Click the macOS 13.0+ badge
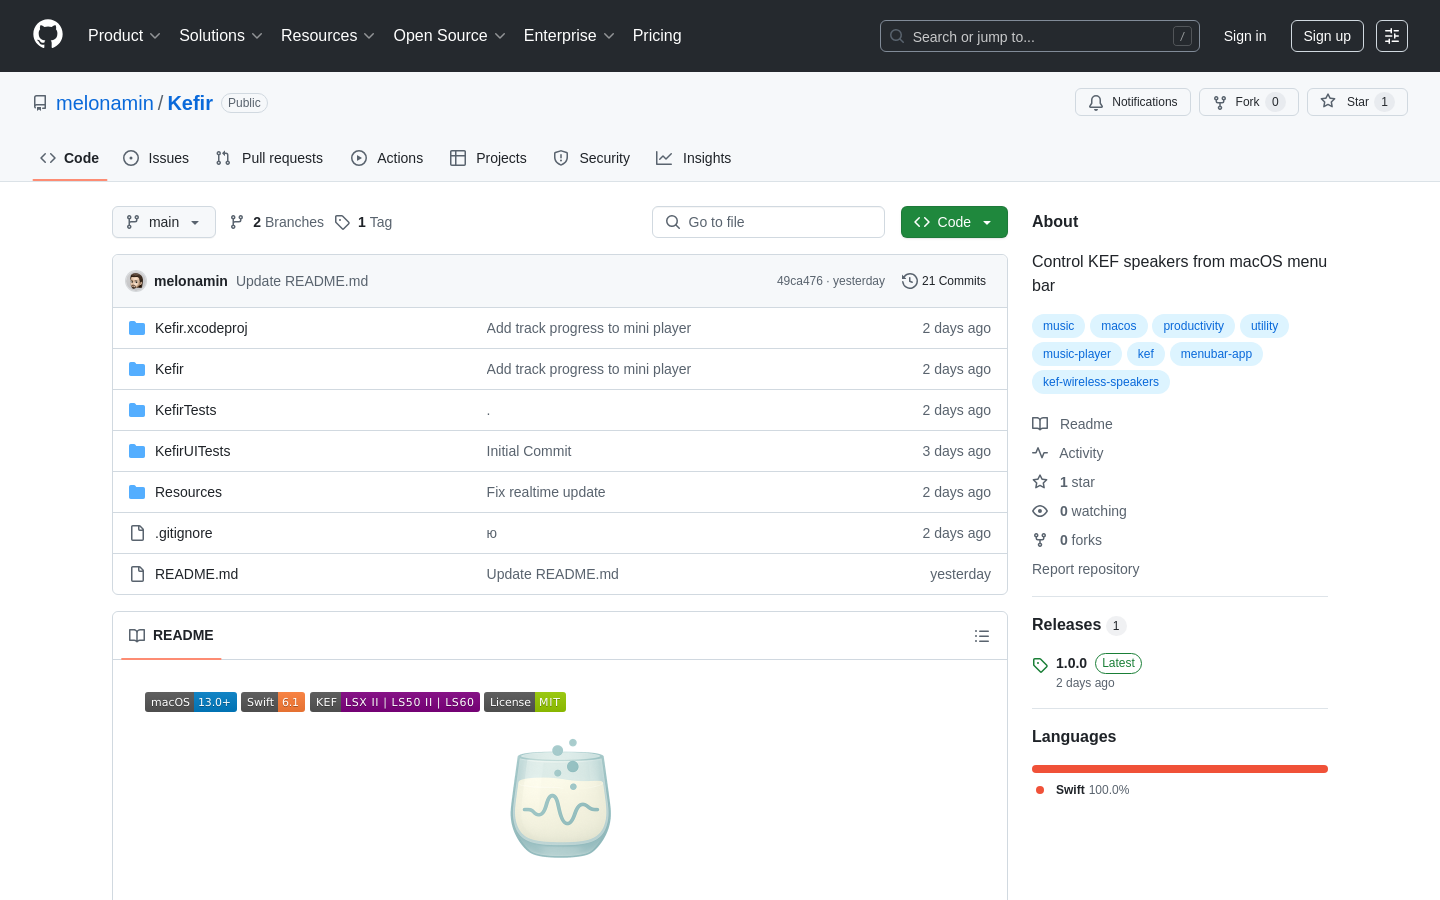This screenshot has width=1440, height=900. point(191,702)
